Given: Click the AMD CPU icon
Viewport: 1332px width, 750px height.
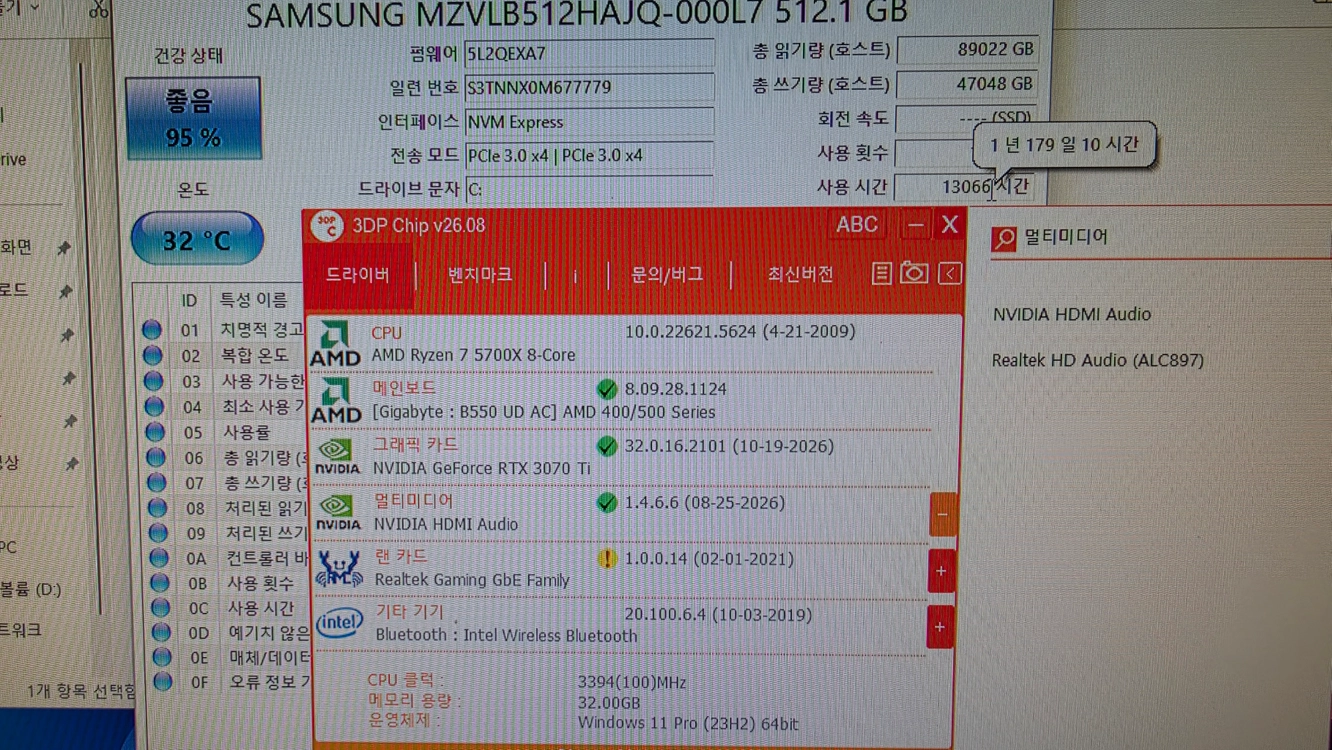Looking at the screenshot, I should coord(335,343).
